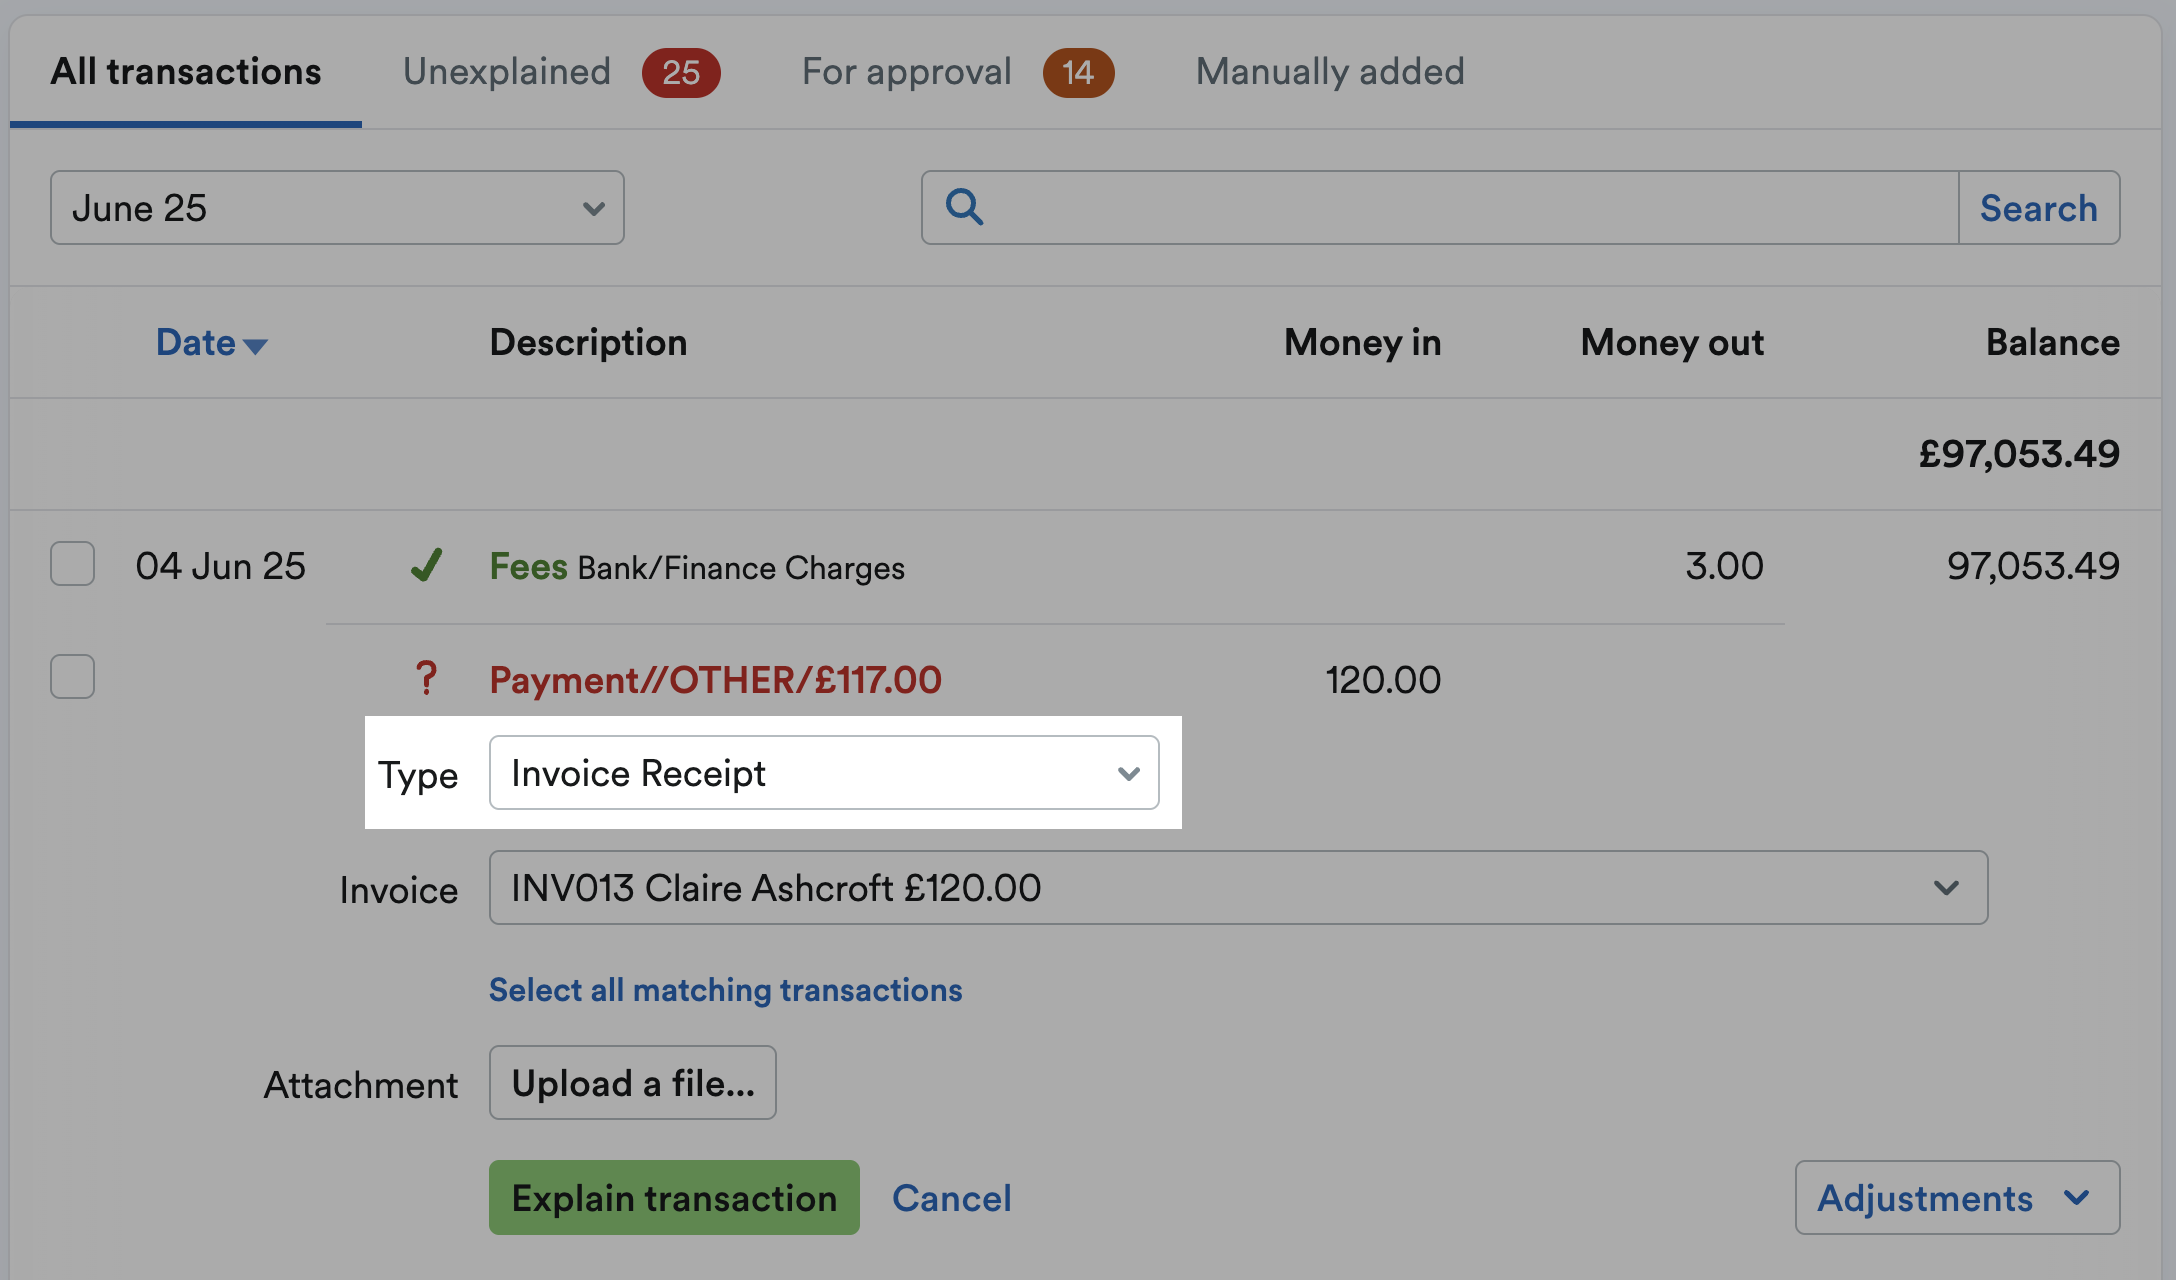Click the red question mark icon
The width and height of the screenshot is (2176, 1280).
pos(427,678)
